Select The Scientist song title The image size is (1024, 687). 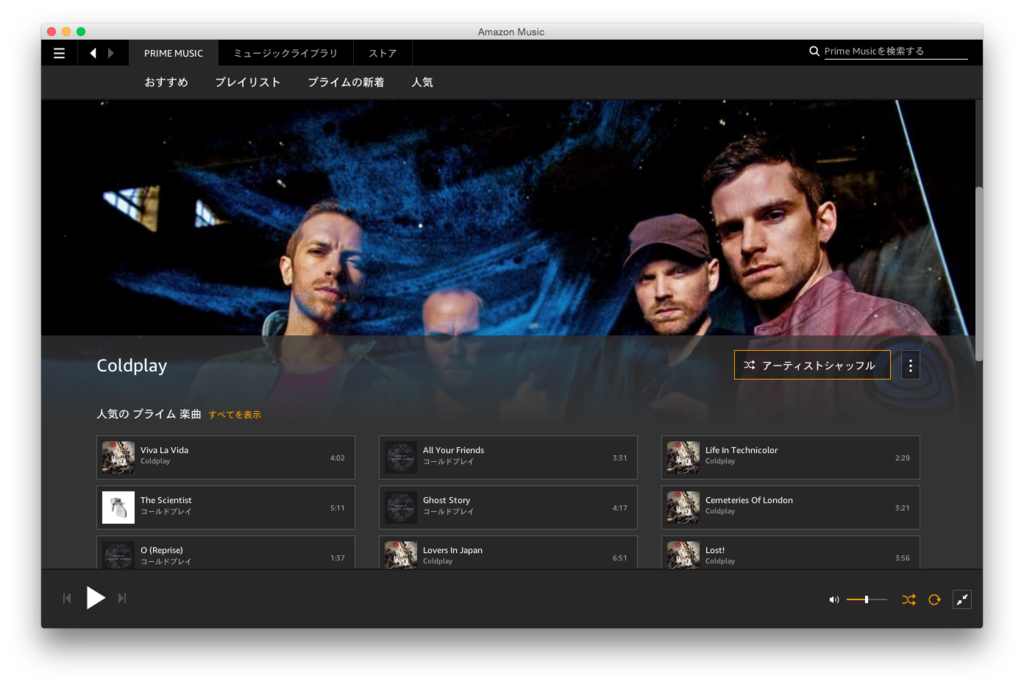coord(166,500)
